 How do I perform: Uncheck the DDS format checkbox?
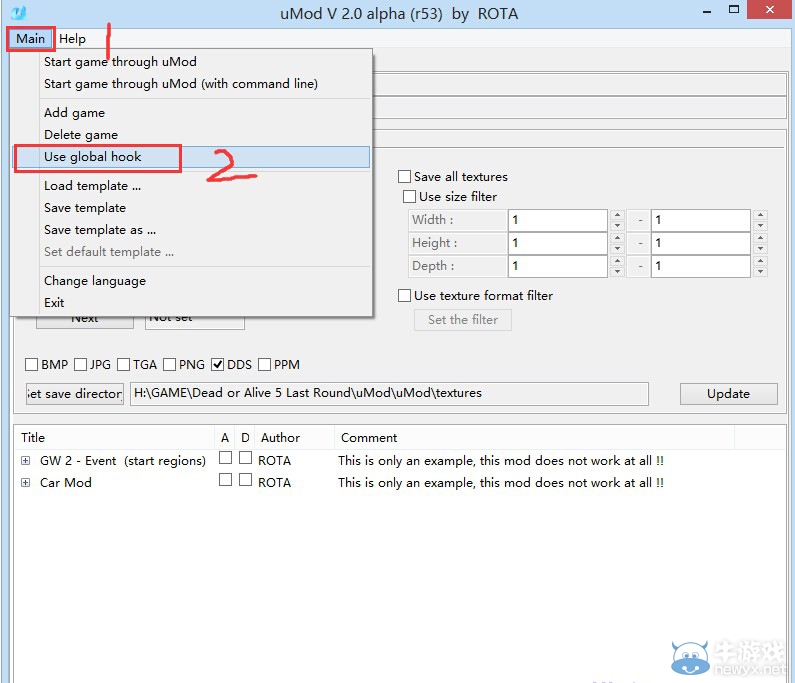tap(218, 365)
